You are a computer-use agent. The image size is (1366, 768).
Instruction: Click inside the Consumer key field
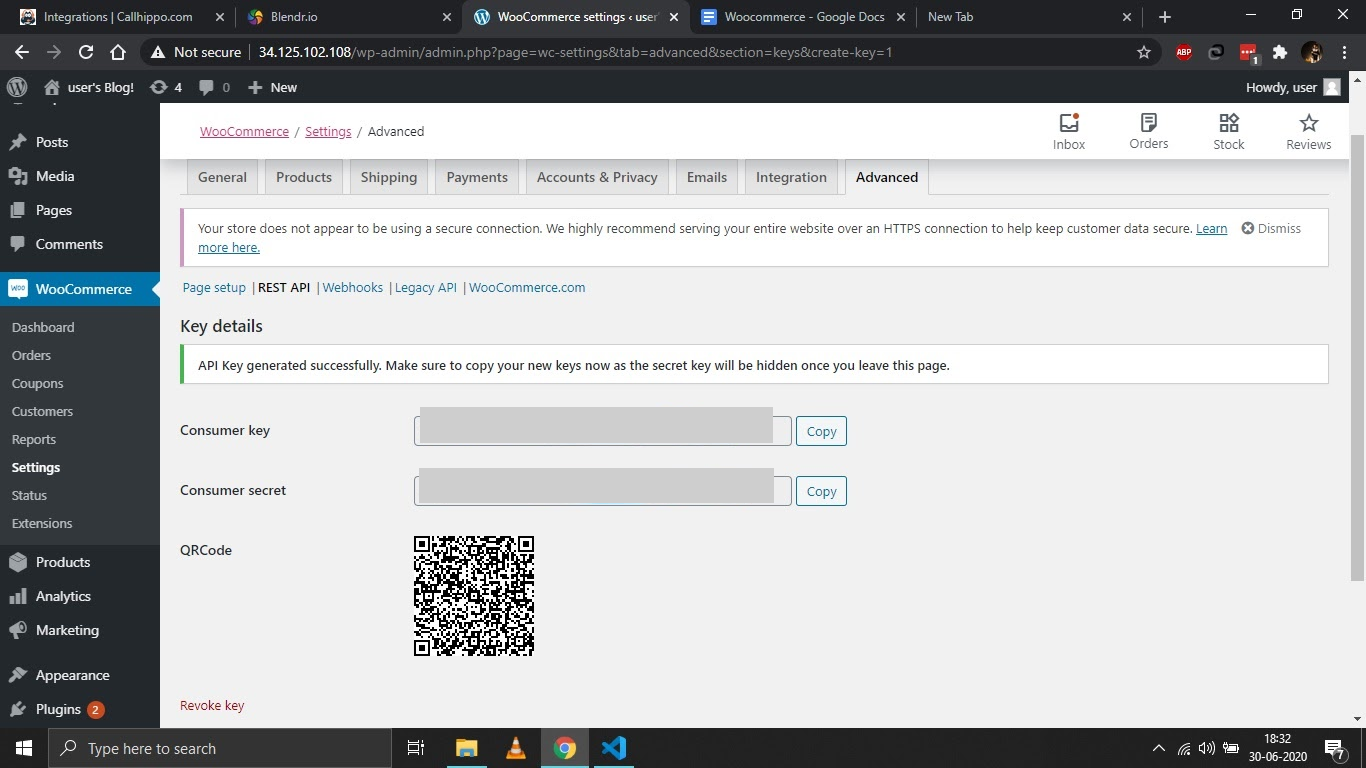coord(603,431)
